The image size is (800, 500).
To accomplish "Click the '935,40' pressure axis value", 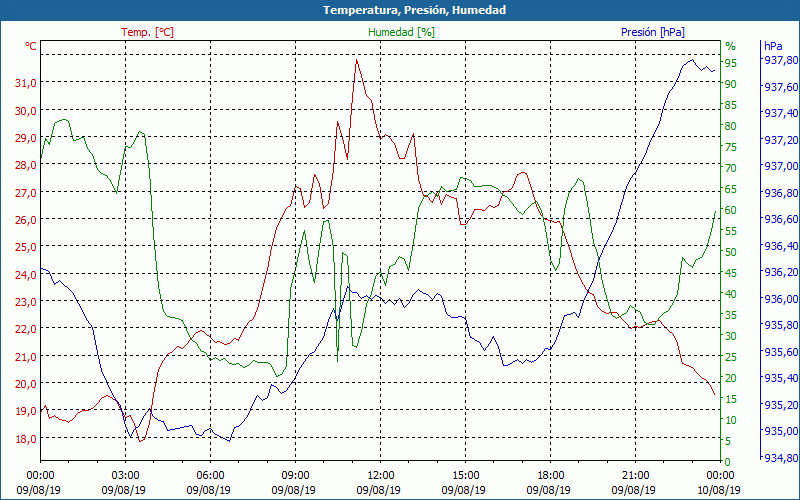I will coord(780,378).
